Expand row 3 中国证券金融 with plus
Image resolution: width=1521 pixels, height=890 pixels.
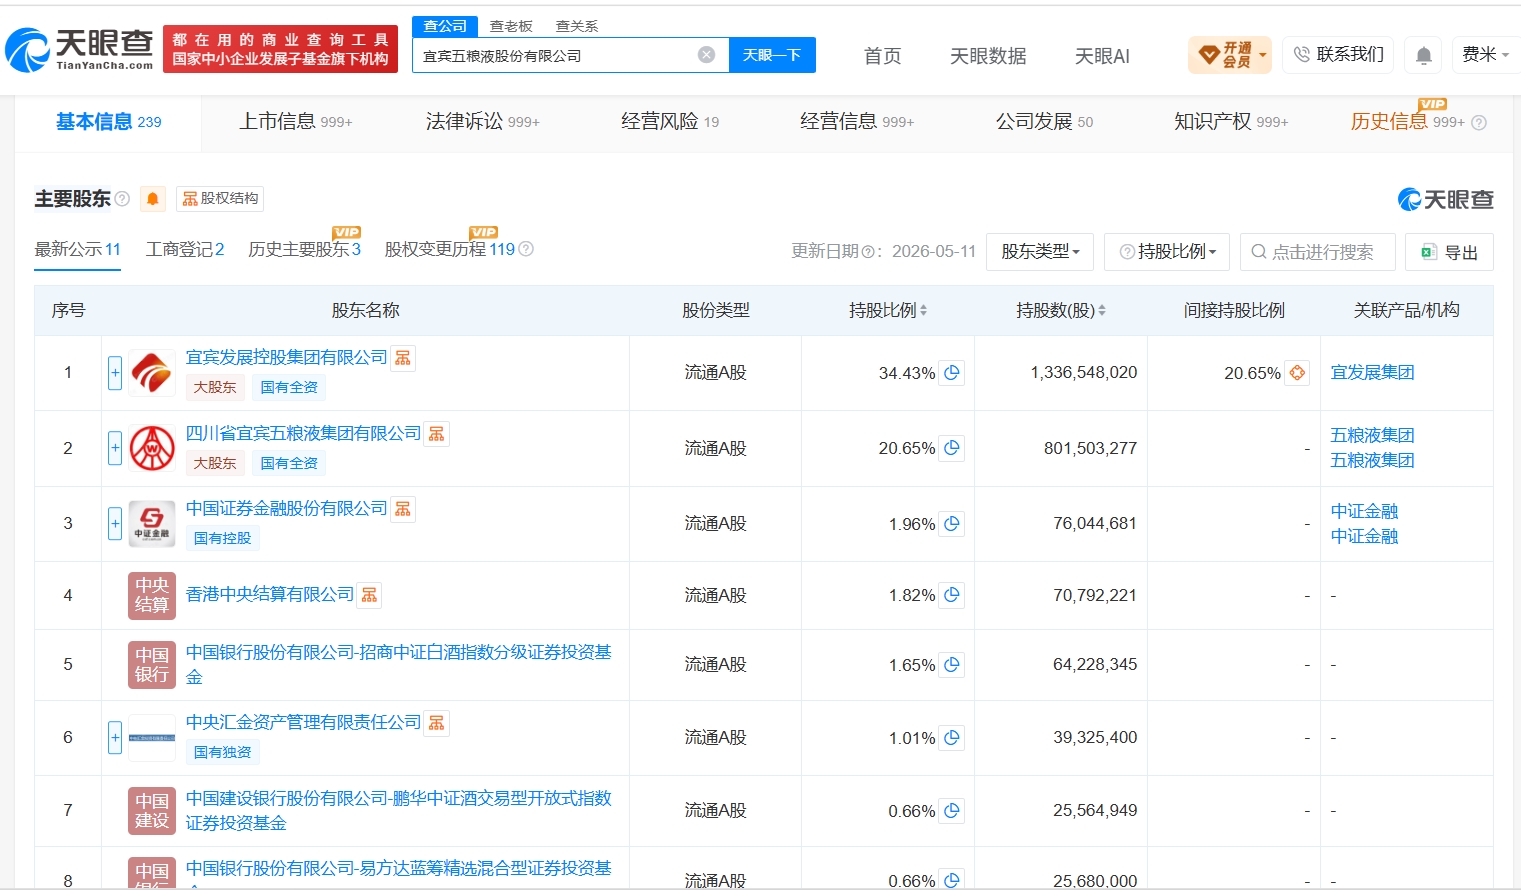[115, 523]
